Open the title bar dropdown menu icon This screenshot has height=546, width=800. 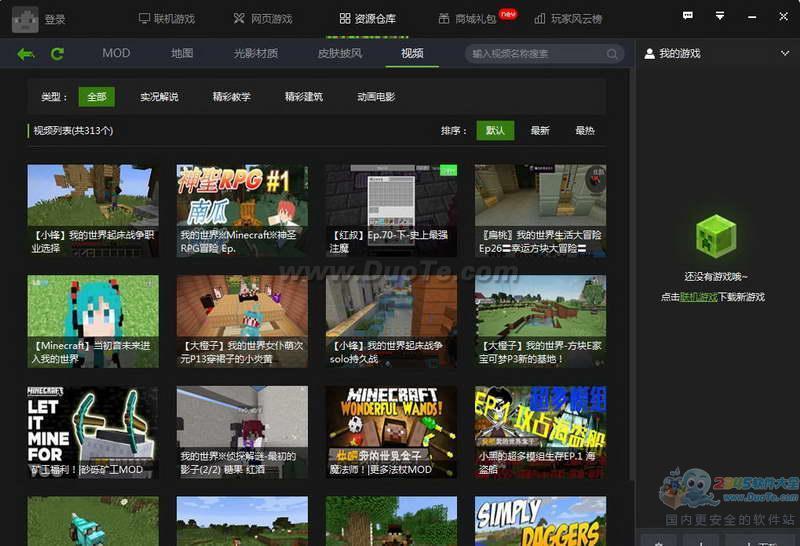[719, 16]
